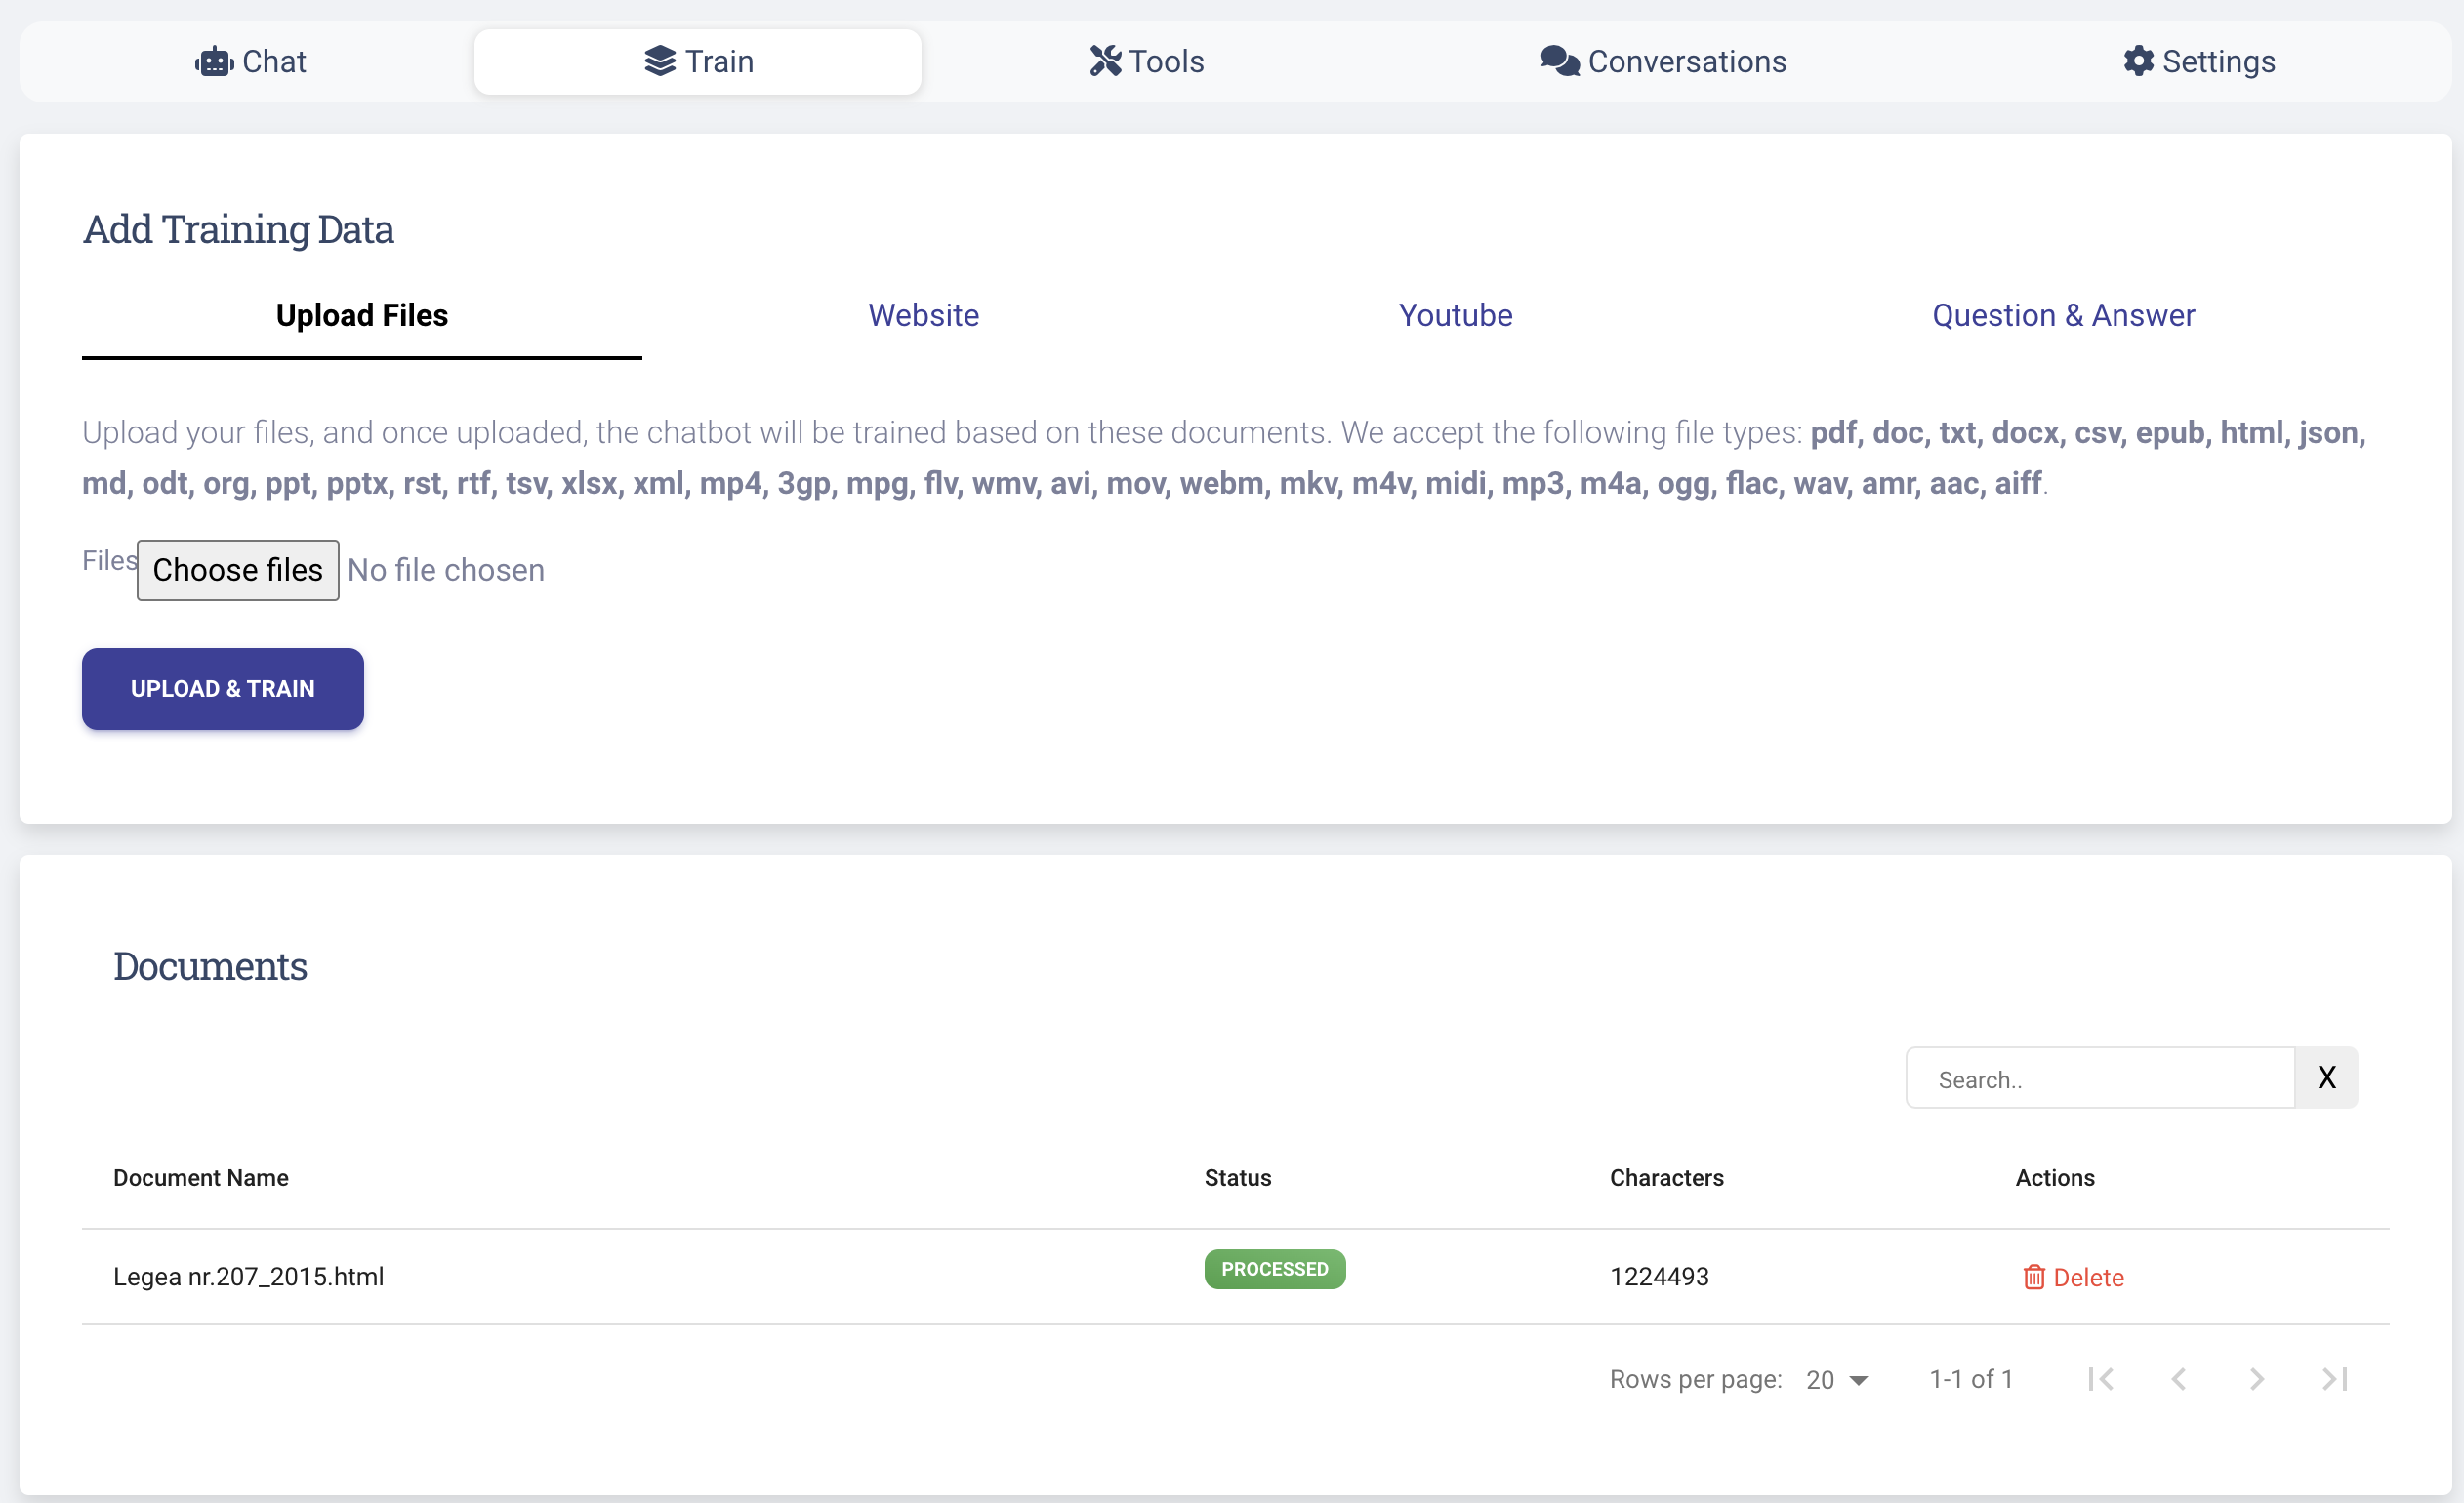Go to the previous page arrow
This screenshot has height=1503, width=2464.
pos(2179,1380)
